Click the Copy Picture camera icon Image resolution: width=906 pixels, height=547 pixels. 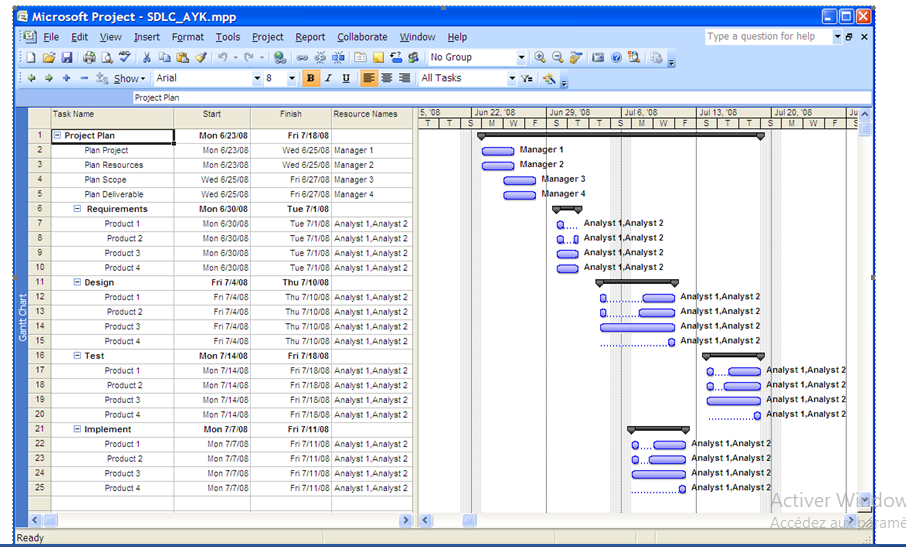pos(598,58)
